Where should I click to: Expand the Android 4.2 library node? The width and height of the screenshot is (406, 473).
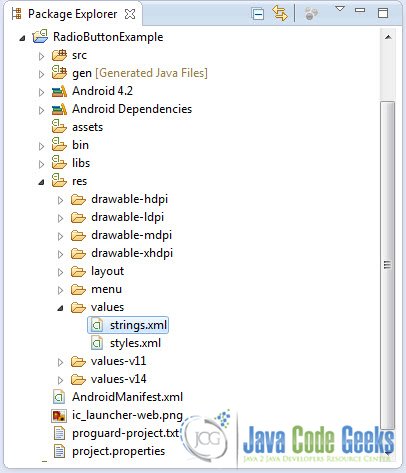click(41, 92)
